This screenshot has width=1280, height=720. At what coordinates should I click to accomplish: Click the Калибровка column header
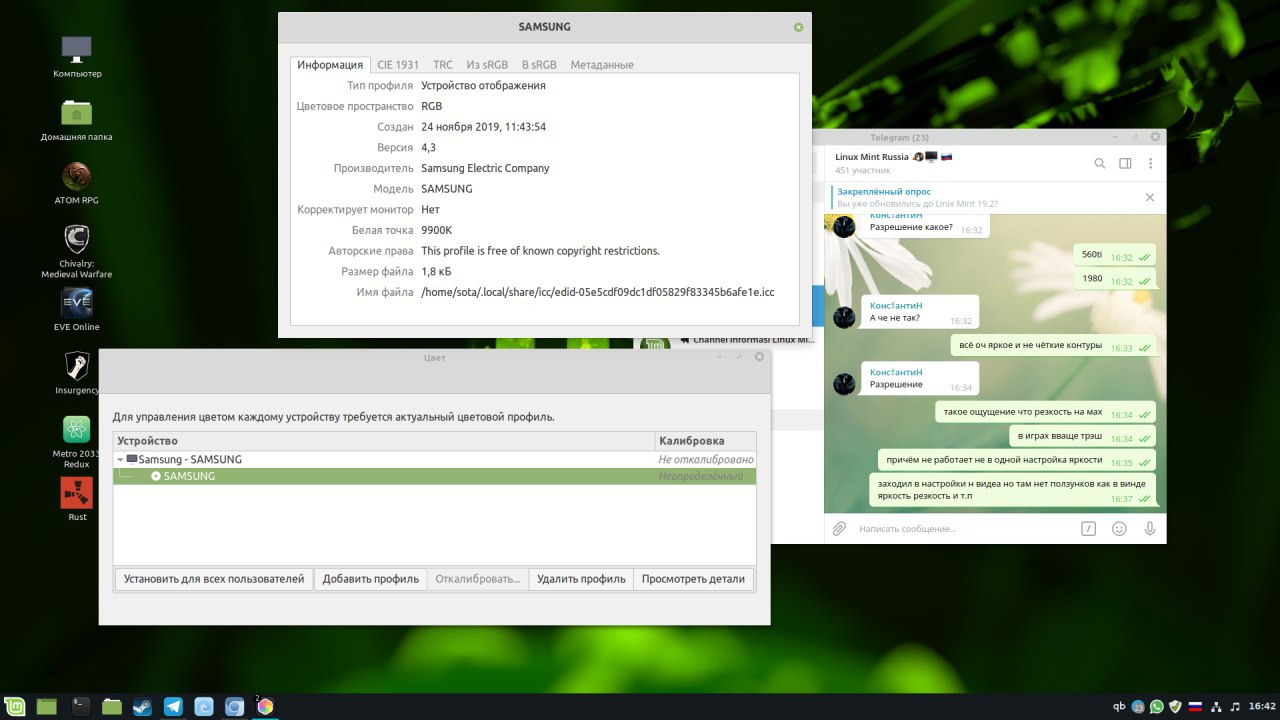tap(705, 441)
